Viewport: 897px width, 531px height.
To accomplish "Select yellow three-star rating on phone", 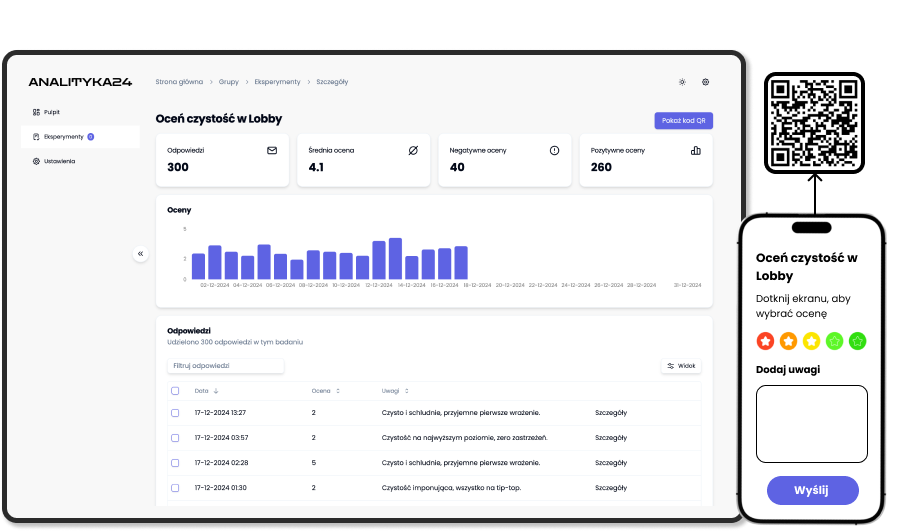I will click(811, 341).
